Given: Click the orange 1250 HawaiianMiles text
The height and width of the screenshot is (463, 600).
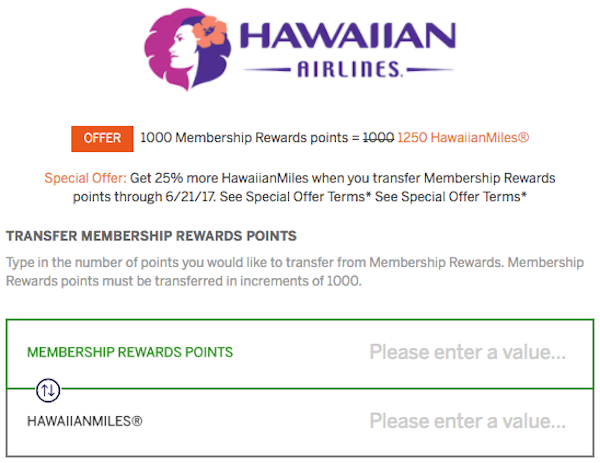Looking at the screenshot, I should [x=463, y=137].
